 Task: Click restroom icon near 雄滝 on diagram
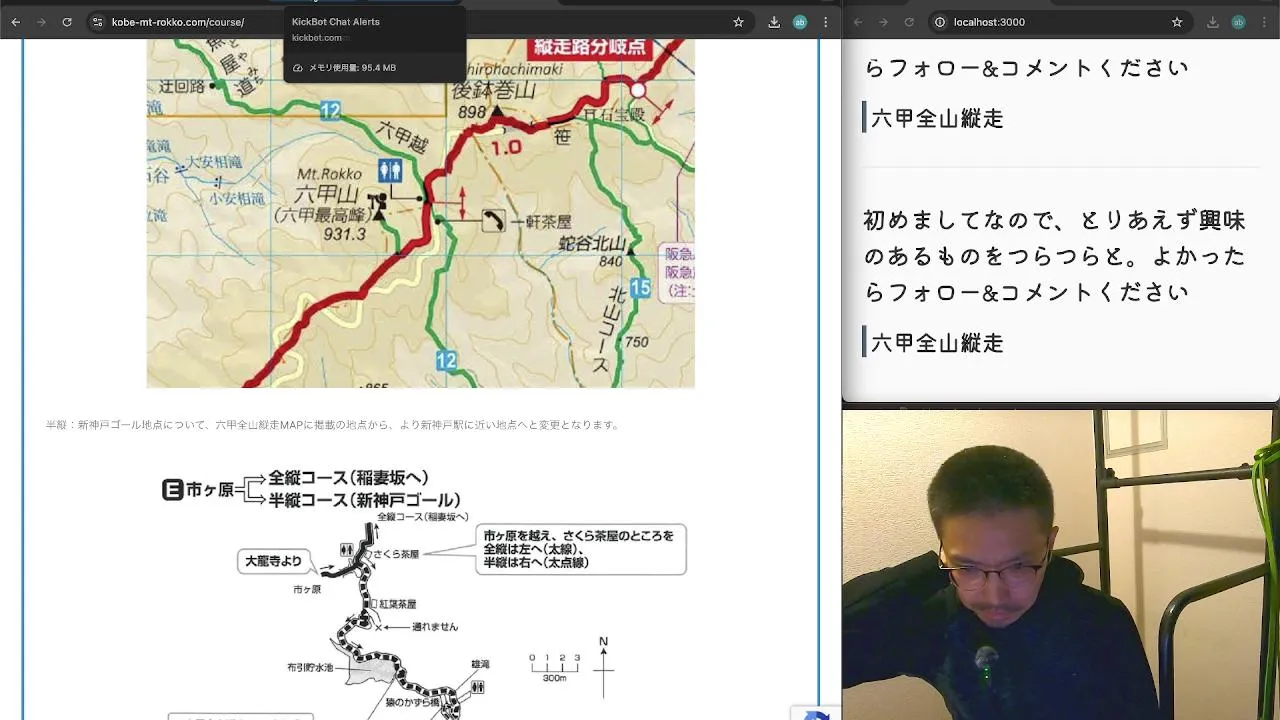(478, 687)
